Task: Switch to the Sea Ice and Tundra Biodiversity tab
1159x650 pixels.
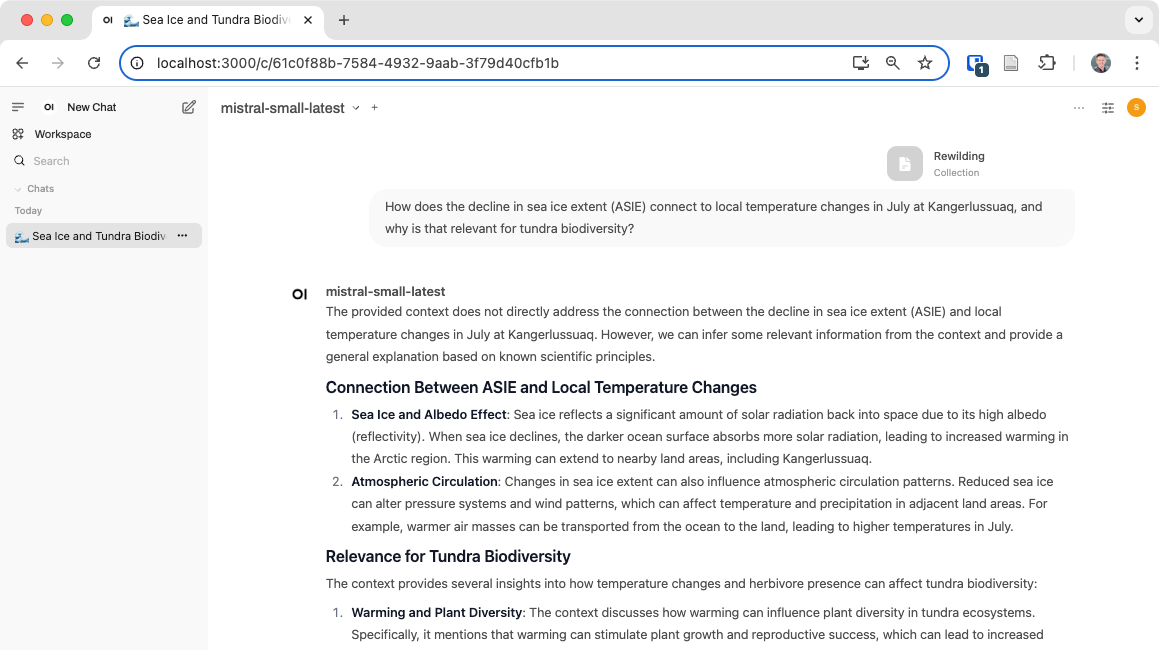Action: 200,19
